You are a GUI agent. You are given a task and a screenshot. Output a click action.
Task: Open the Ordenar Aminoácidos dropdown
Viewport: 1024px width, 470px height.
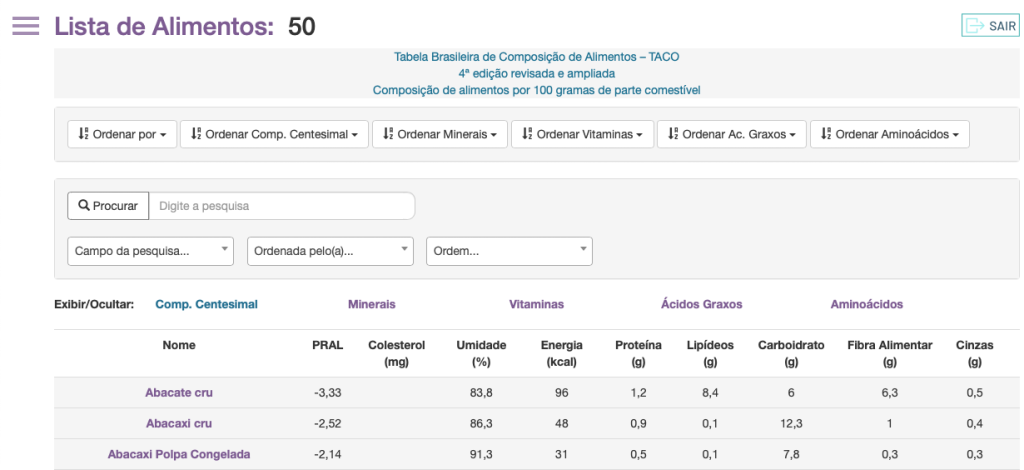click(890, 134)
